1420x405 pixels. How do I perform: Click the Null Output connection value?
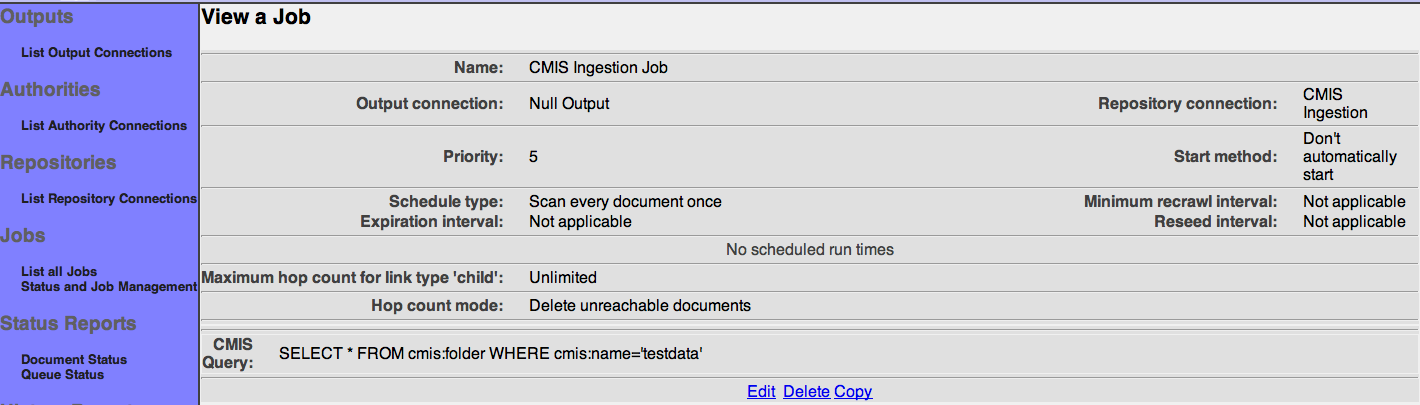[x=569, y=104]
